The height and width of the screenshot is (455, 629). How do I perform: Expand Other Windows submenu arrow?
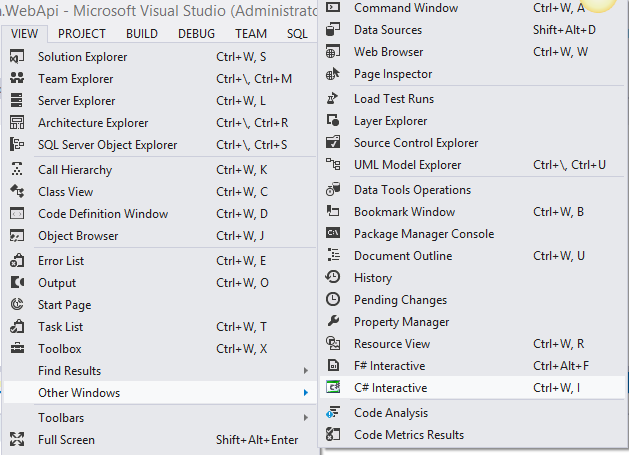click(x=306, y=392)
